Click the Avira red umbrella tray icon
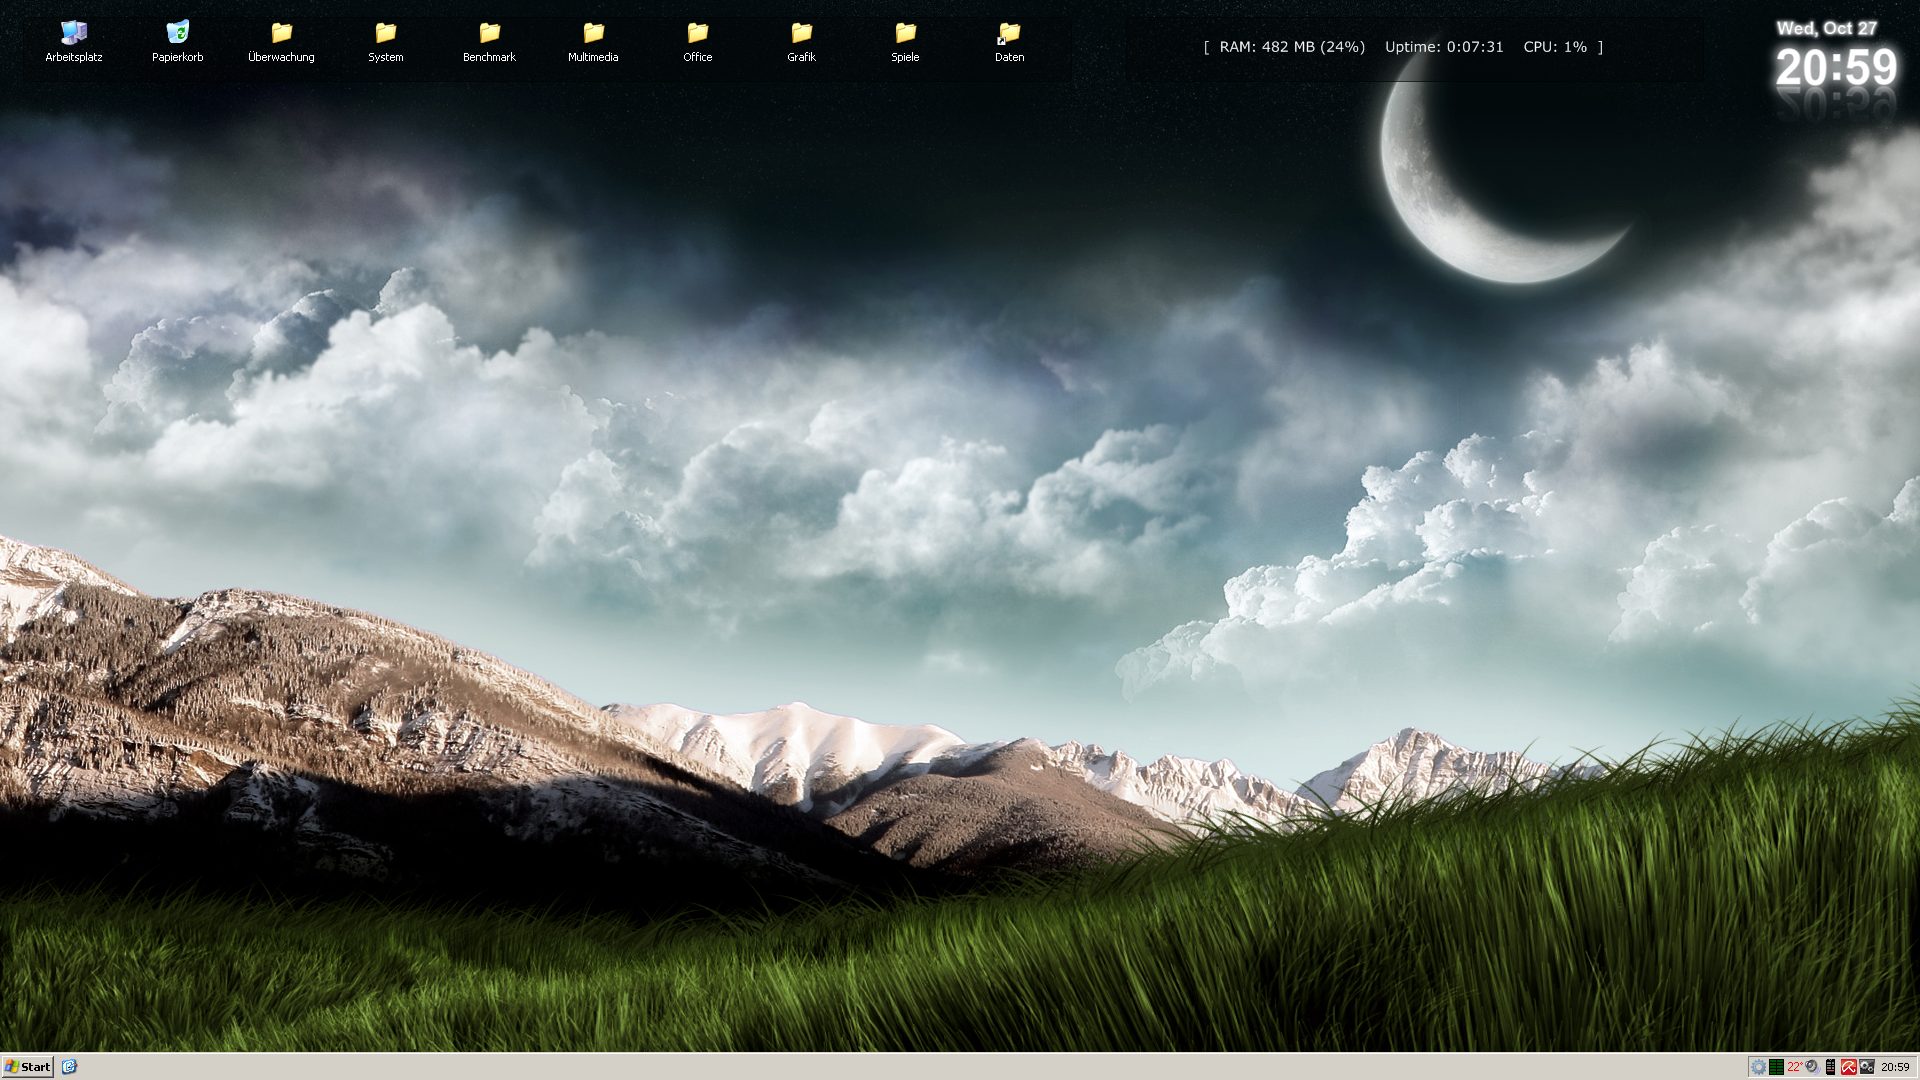Viewport: 1920px width, 1080px height. click(x=1849, y=1067)
